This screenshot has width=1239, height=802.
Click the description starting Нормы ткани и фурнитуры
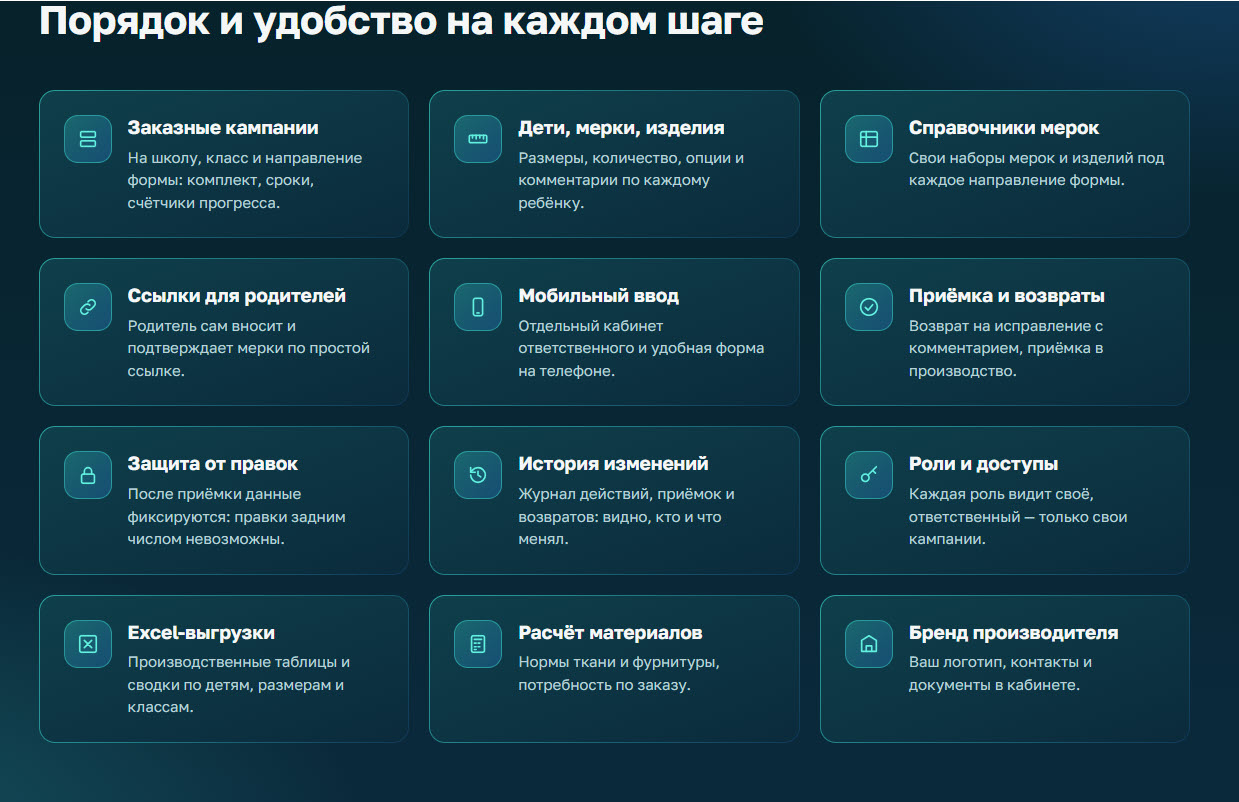coord(619,674)
